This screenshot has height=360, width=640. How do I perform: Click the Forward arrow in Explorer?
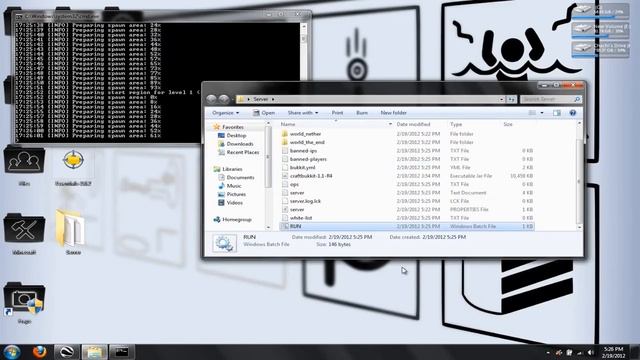(223, 99)
